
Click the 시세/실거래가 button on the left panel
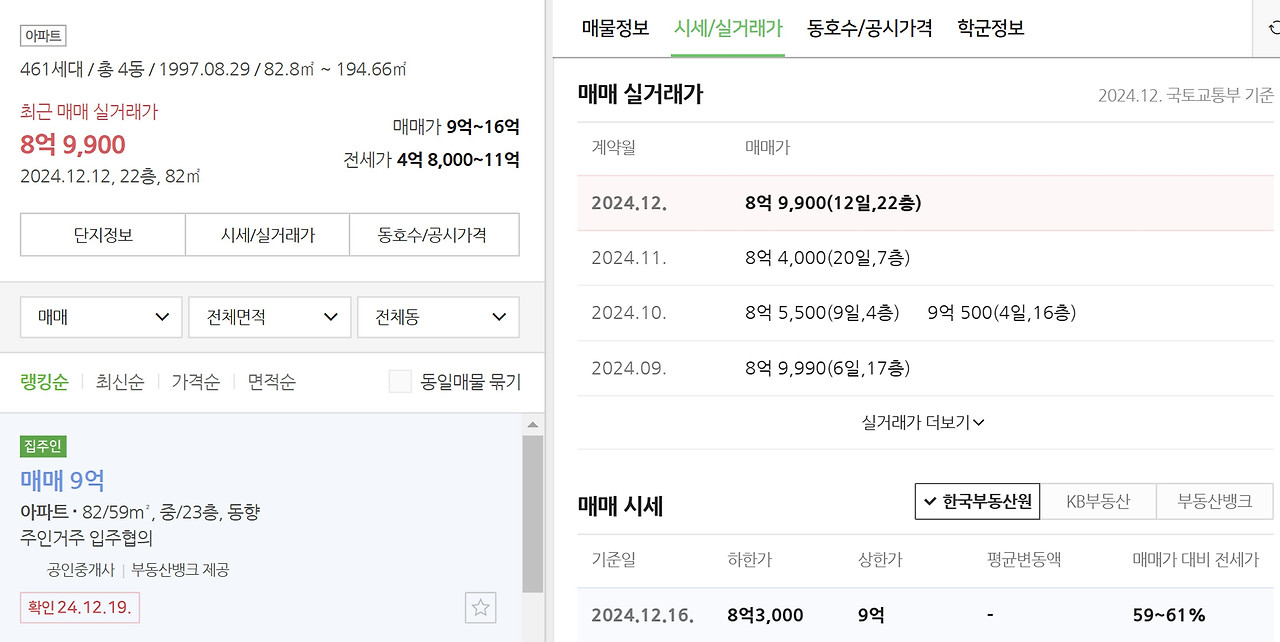(267, 234)
